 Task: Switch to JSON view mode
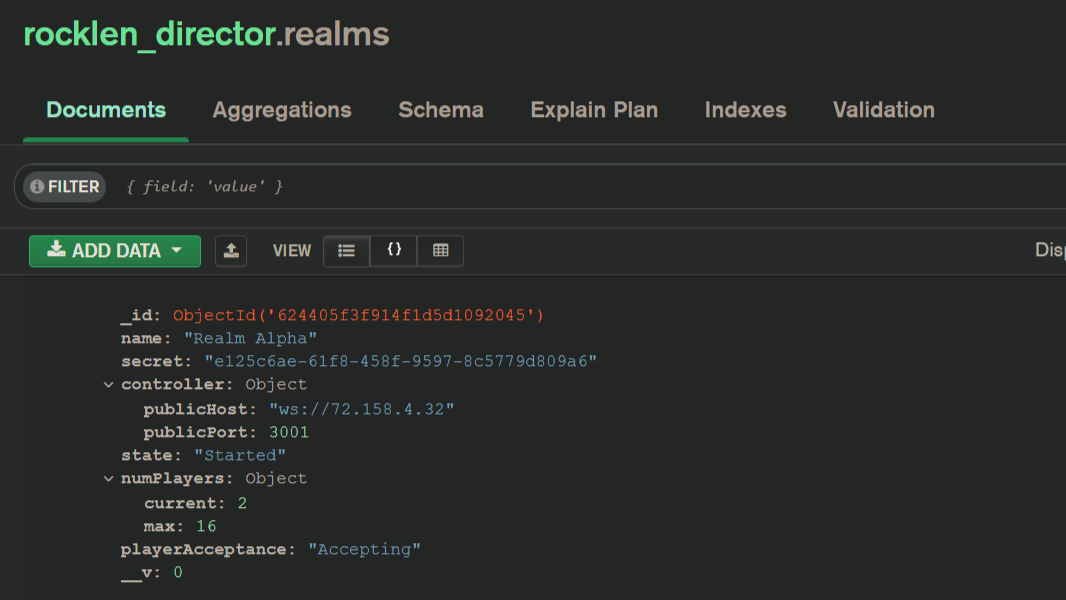393,251
